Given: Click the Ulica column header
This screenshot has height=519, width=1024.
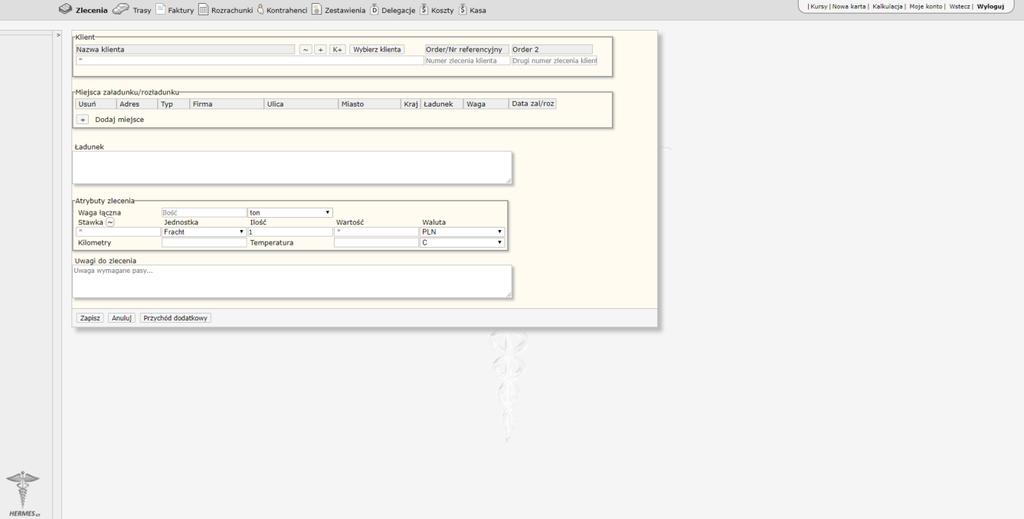Looking at the screenshot, I should 301,104.
